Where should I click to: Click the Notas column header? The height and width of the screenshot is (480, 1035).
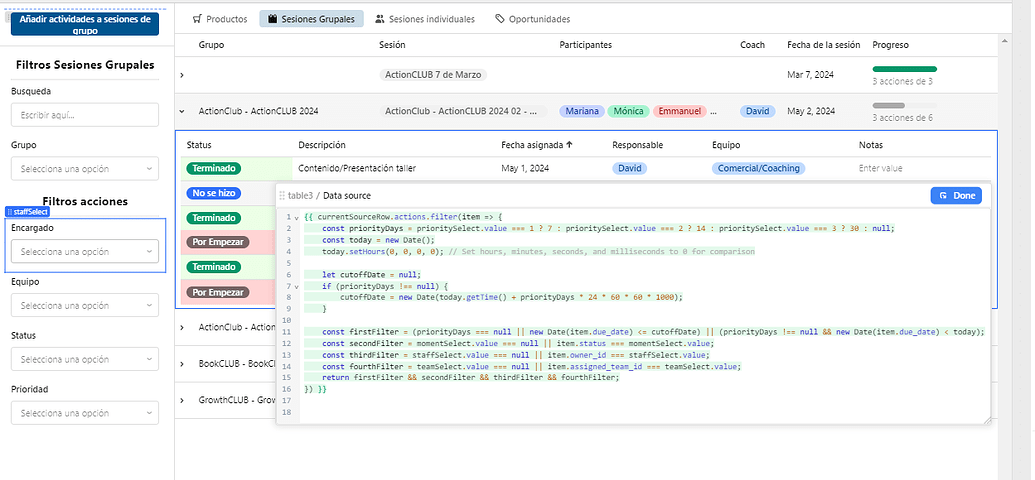(x=870, y=145)
